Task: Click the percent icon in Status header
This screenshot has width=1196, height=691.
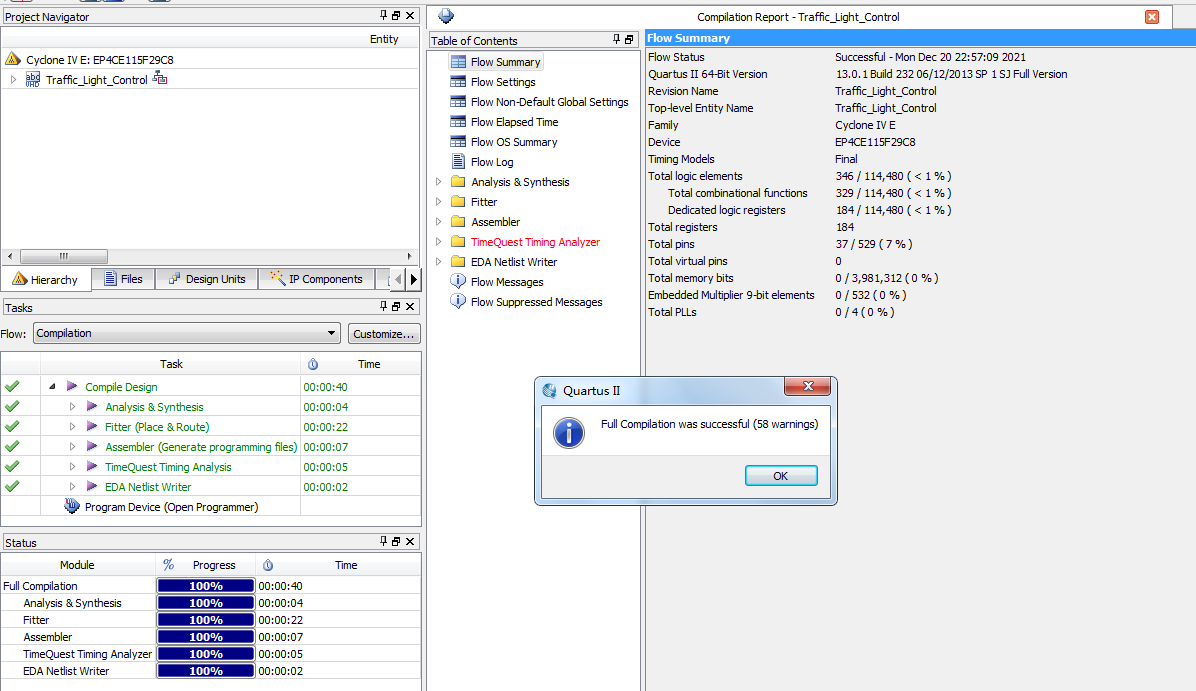Action: 169,564
